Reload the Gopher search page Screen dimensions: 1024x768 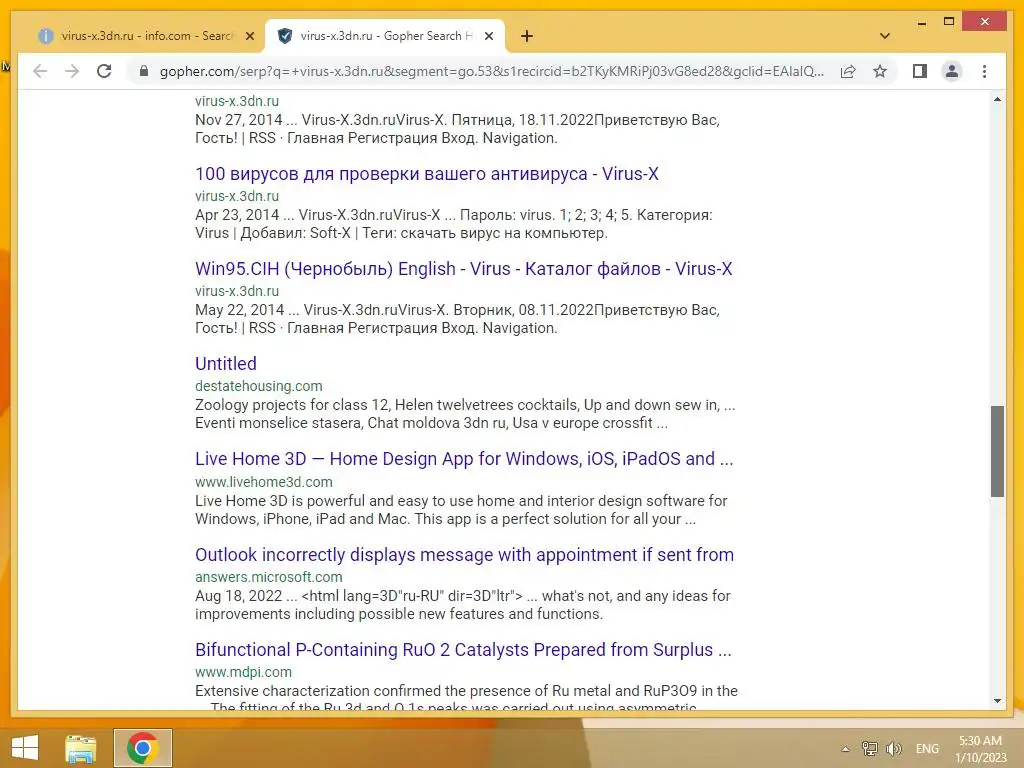click(104, 71)
